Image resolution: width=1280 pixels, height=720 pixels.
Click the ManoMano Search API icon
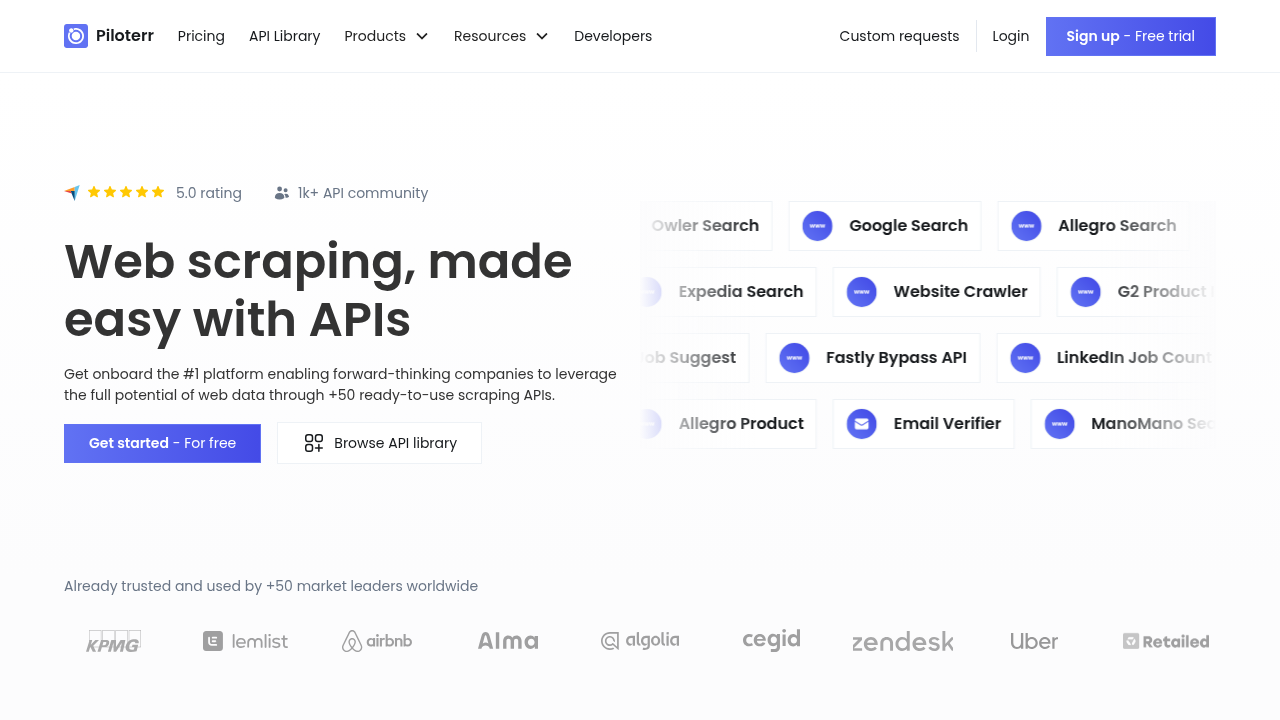click(x=1059, y=424)
